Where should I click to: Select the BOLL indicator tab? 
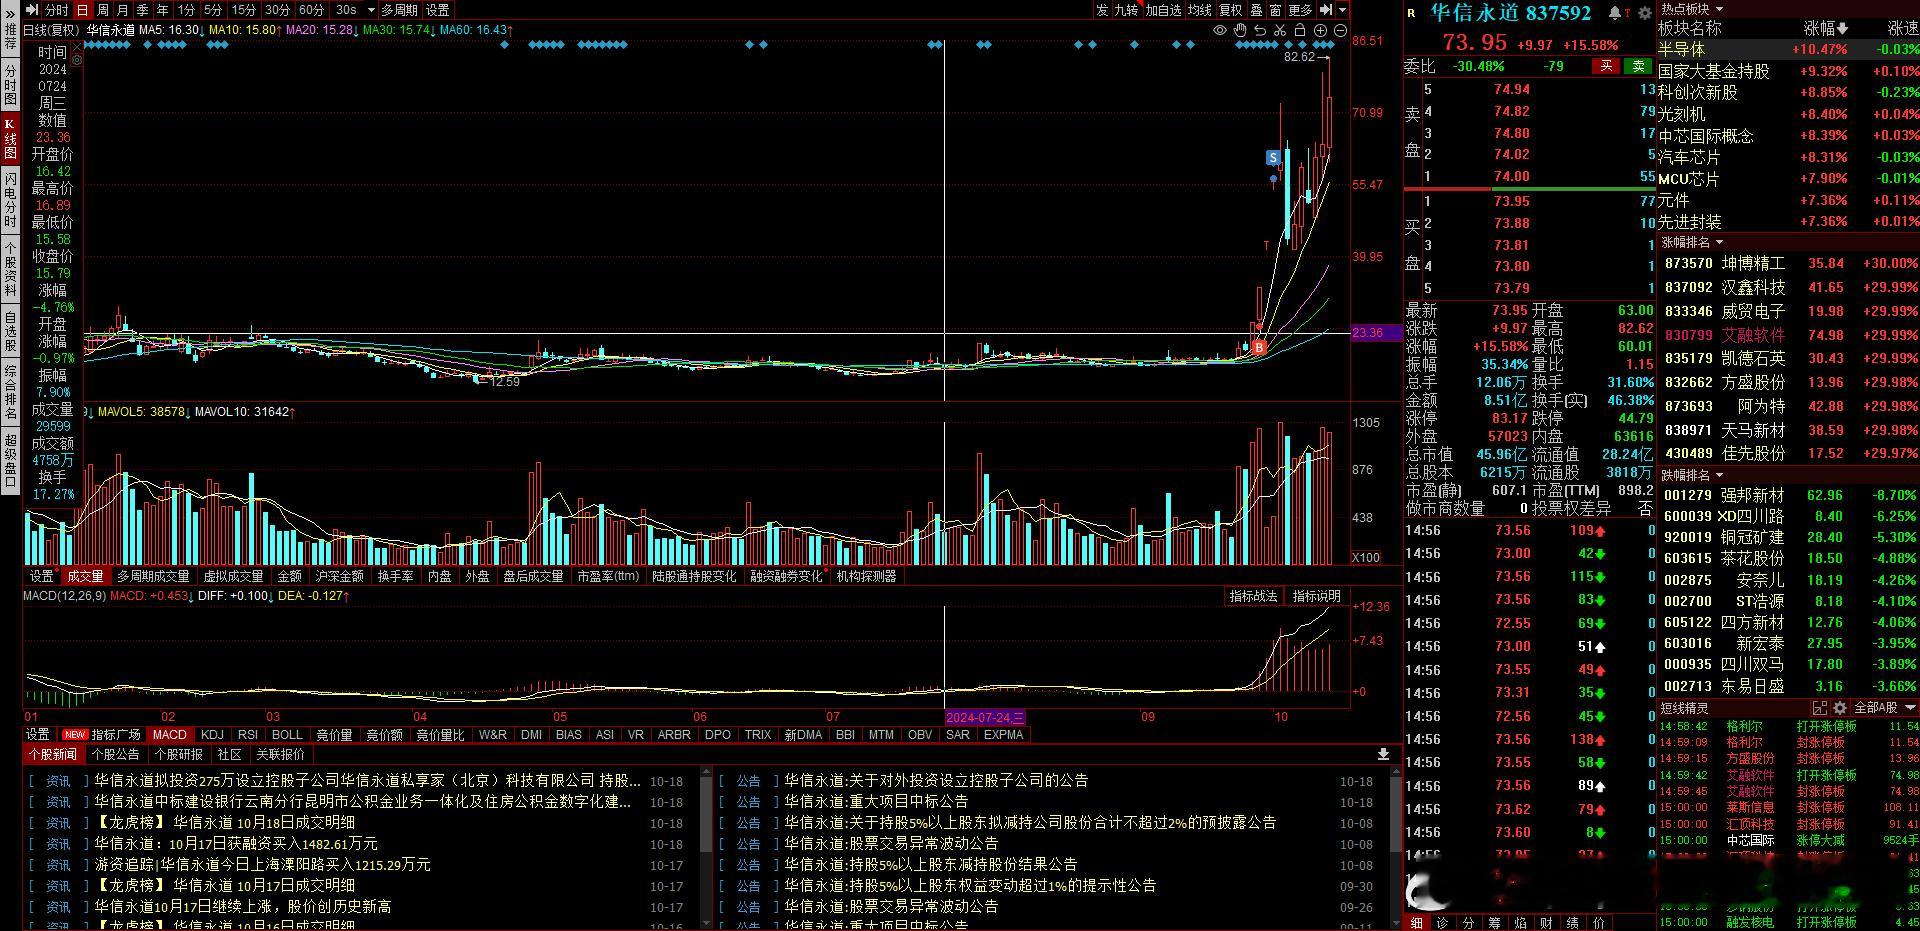click(287, 734)
